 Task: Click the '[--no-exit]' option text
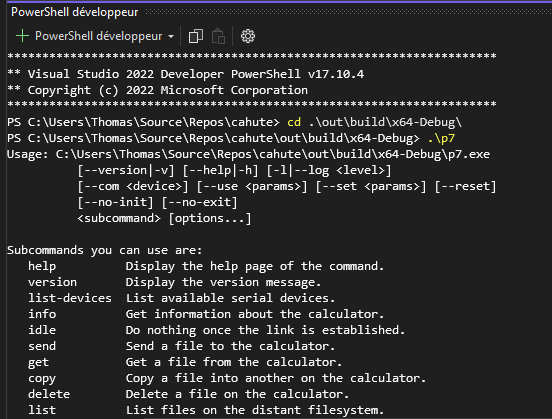point(199,202)
